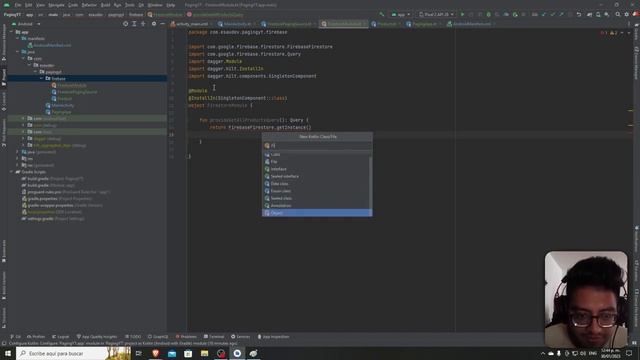Image resolution: width=640 pixels, height=360 pixels.
Task: Switch to the MainActivity.kt editor tab
Action: click(x=237, y=24)
